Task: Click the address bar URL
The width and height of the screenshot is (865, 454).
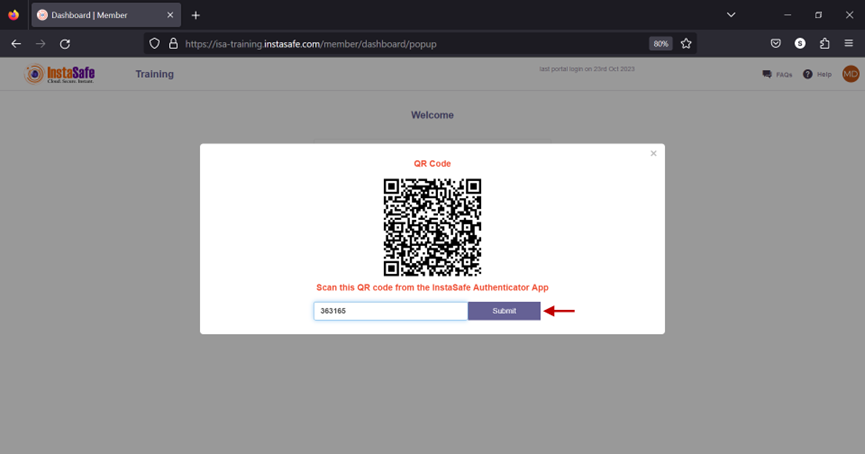Action: (x=311, y=44)
